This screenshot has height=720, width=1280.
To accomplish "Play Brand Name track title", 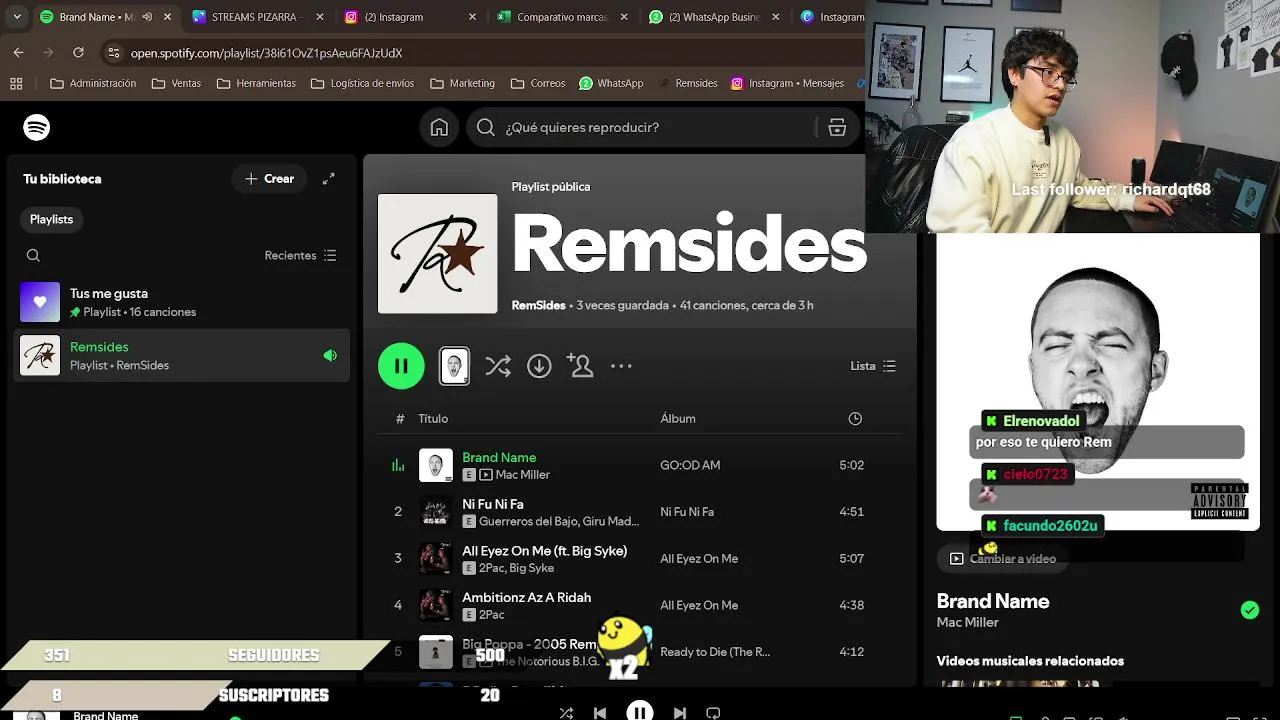I will [499, 457].
